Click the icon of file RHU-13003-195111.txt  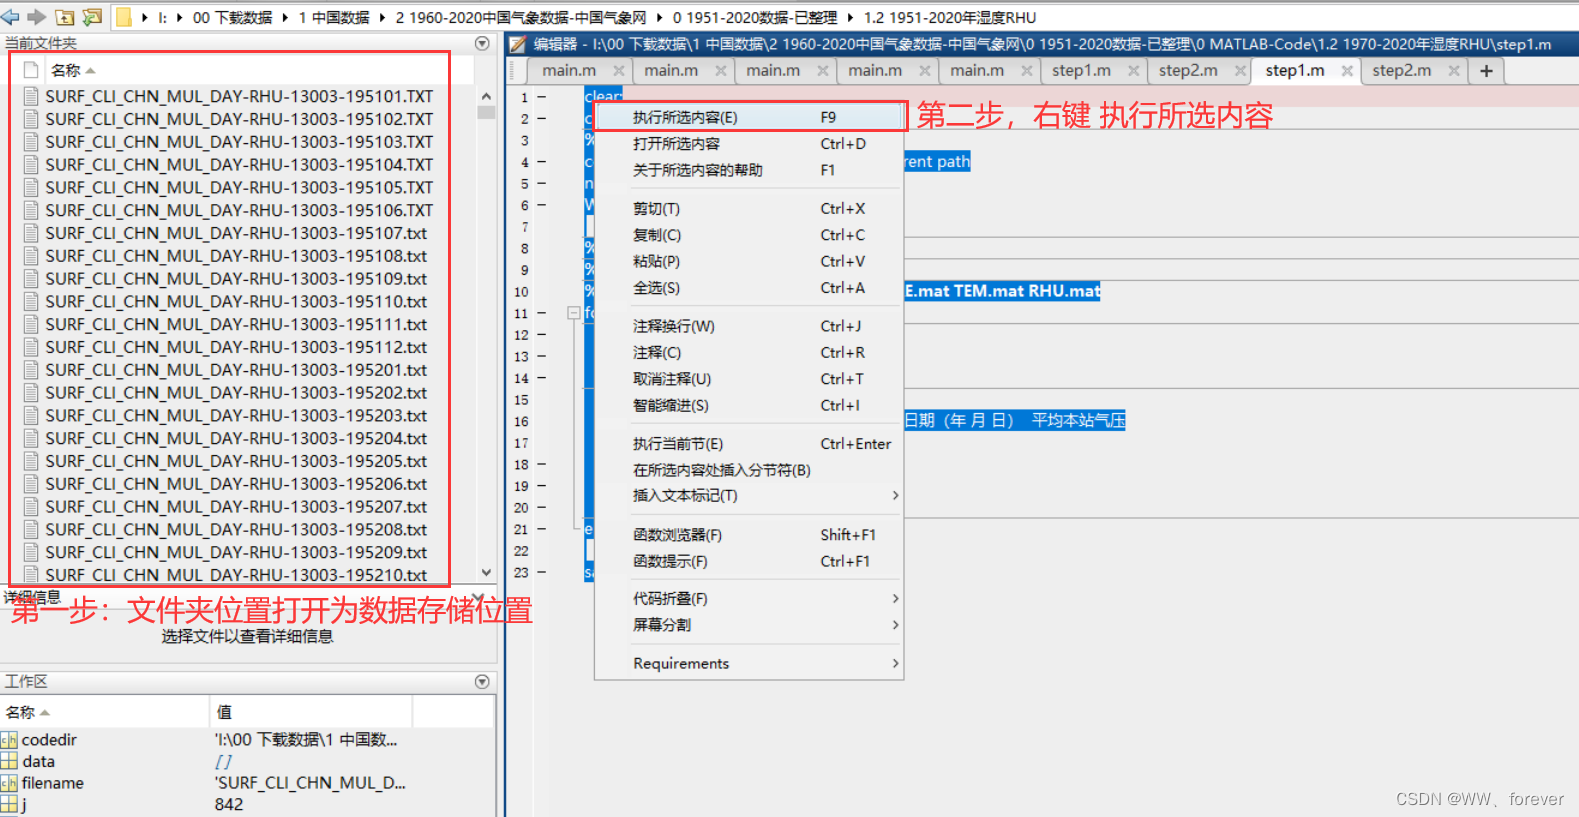tap(31, 325)
